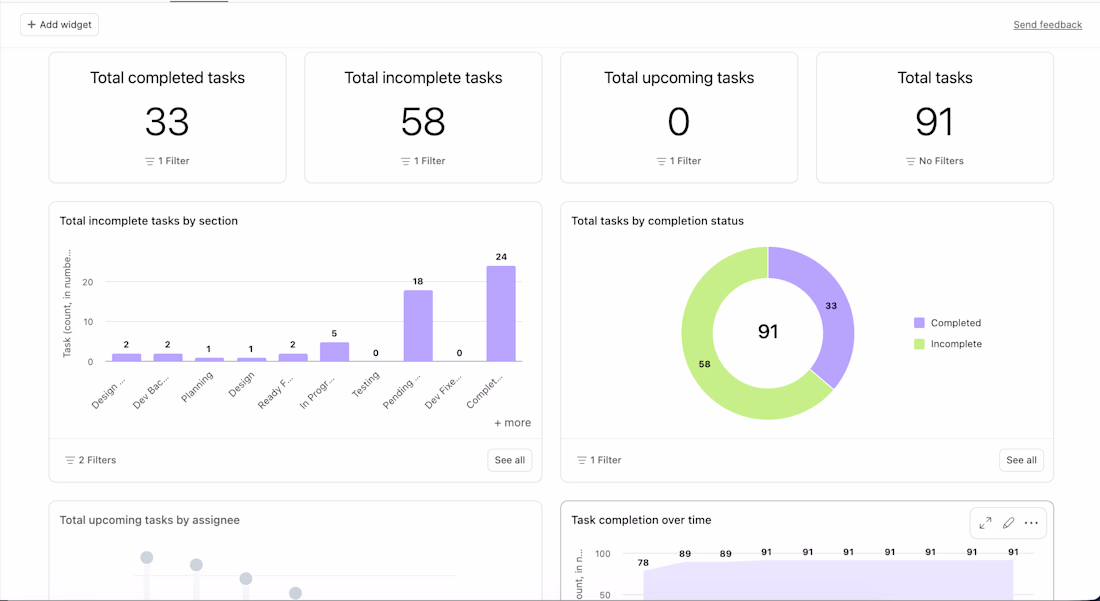This screenshot has width=1100, height=601.
Task: Open 2 Filters on incomplete tasks by section
Action: coord(90,460)
